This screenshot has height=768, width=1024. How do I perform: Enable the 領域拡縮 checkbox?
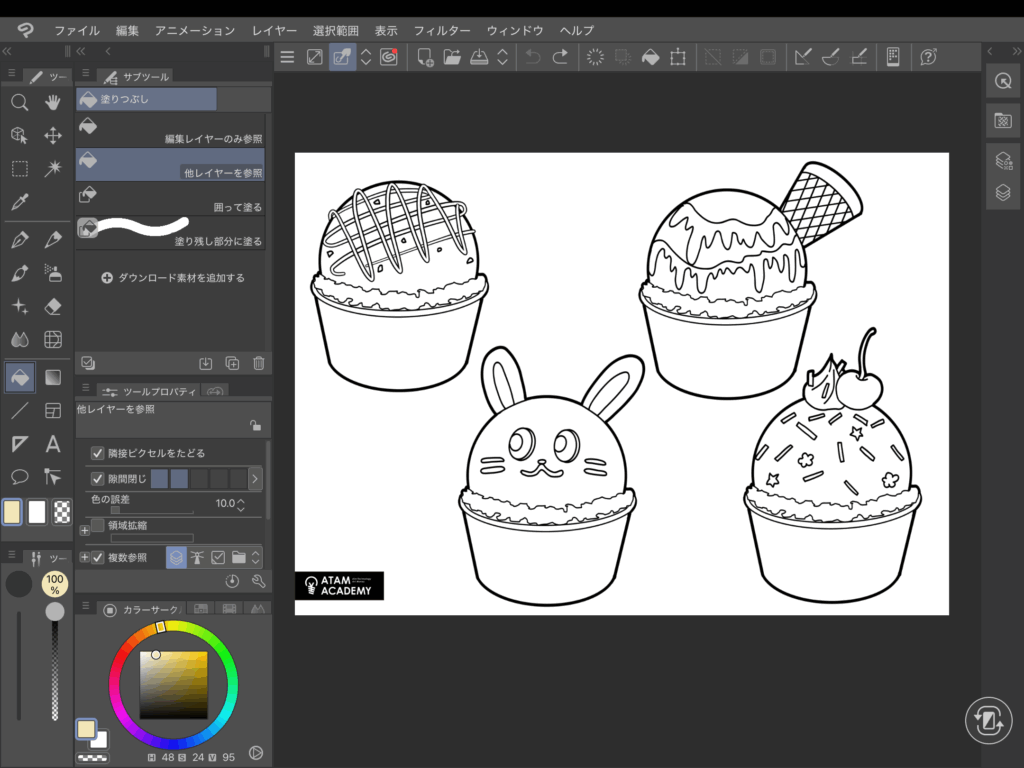point(98,525)
